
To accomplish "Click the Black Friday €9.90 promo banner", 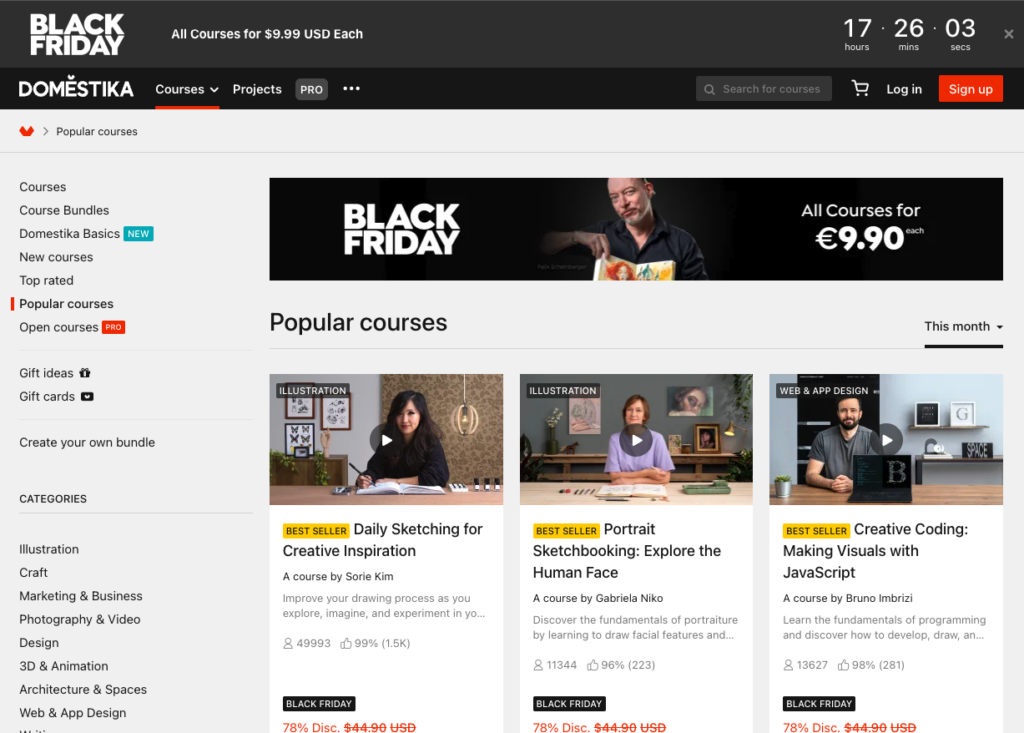I will [636, 229].
